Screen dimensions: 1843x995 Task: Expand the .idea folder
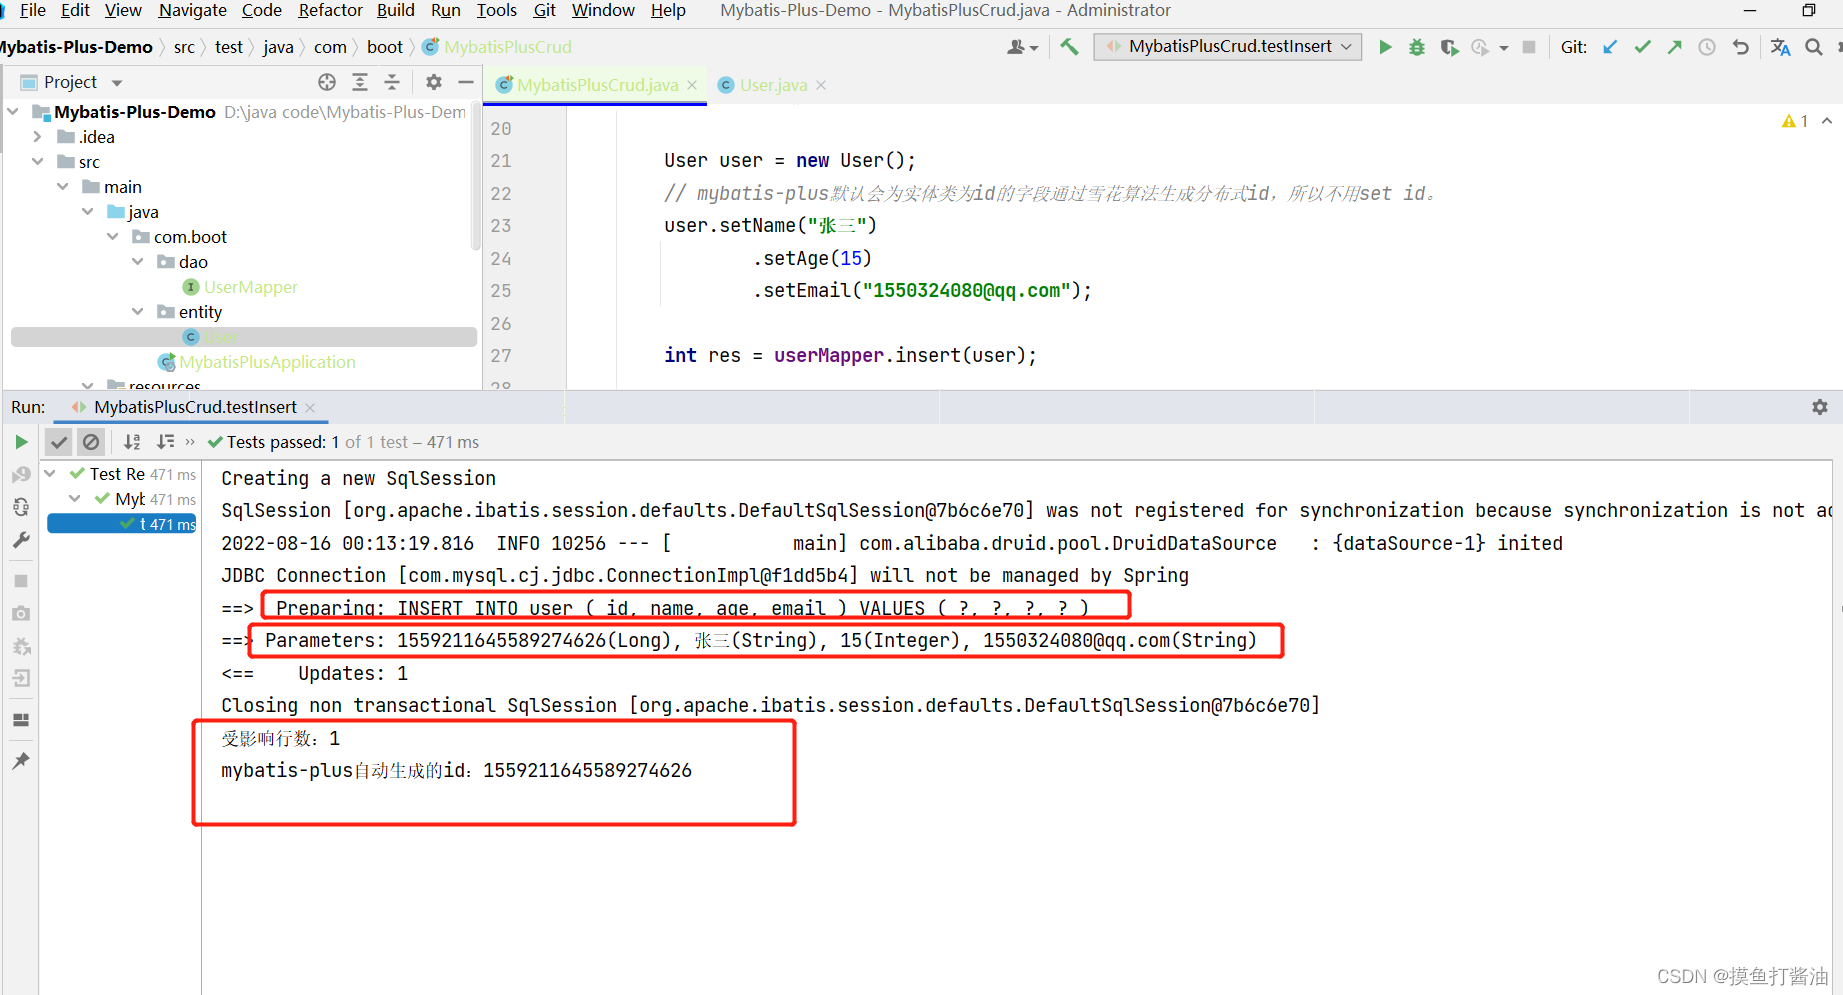pyautogui.click(x=38, y=137)
